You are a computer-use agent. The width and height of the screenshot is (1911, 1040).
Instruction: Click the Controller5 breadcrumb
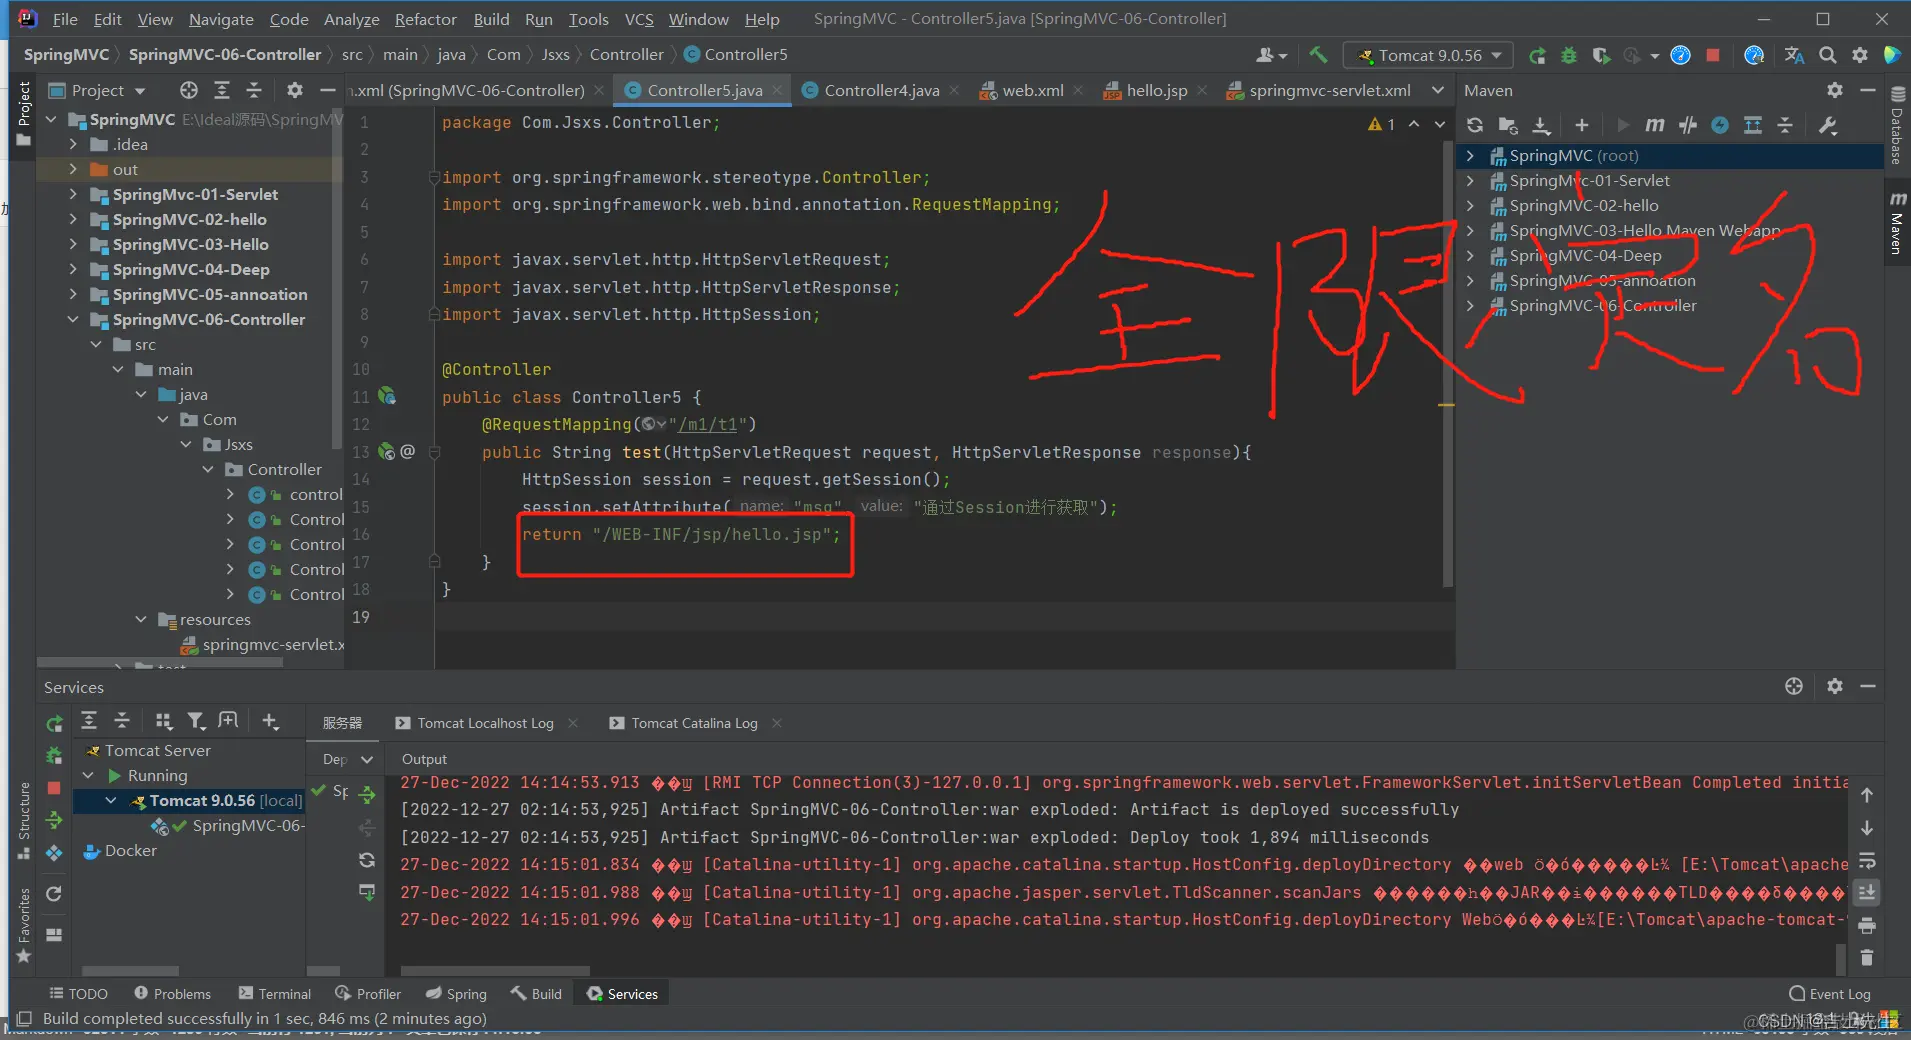tap(736, 55)
